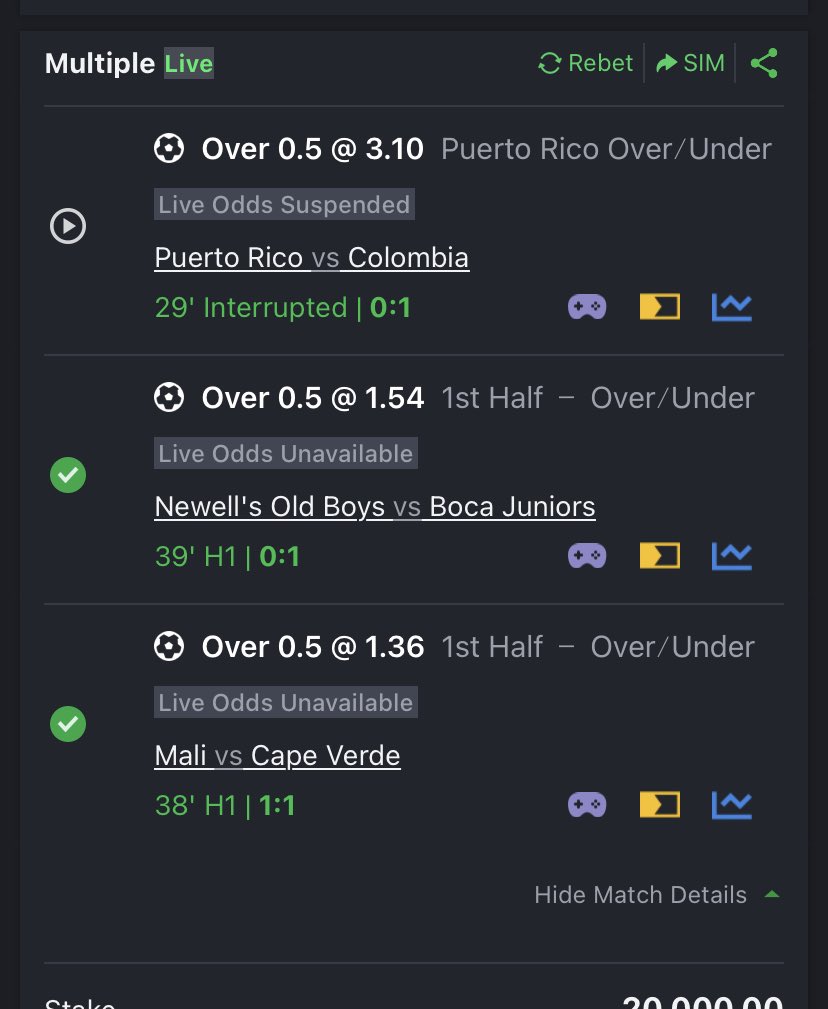Open yellow icon for Mali vs Cape Verde
This screenshot has height=1009, width=828.
pyautogui.click(x=659, y=805)
